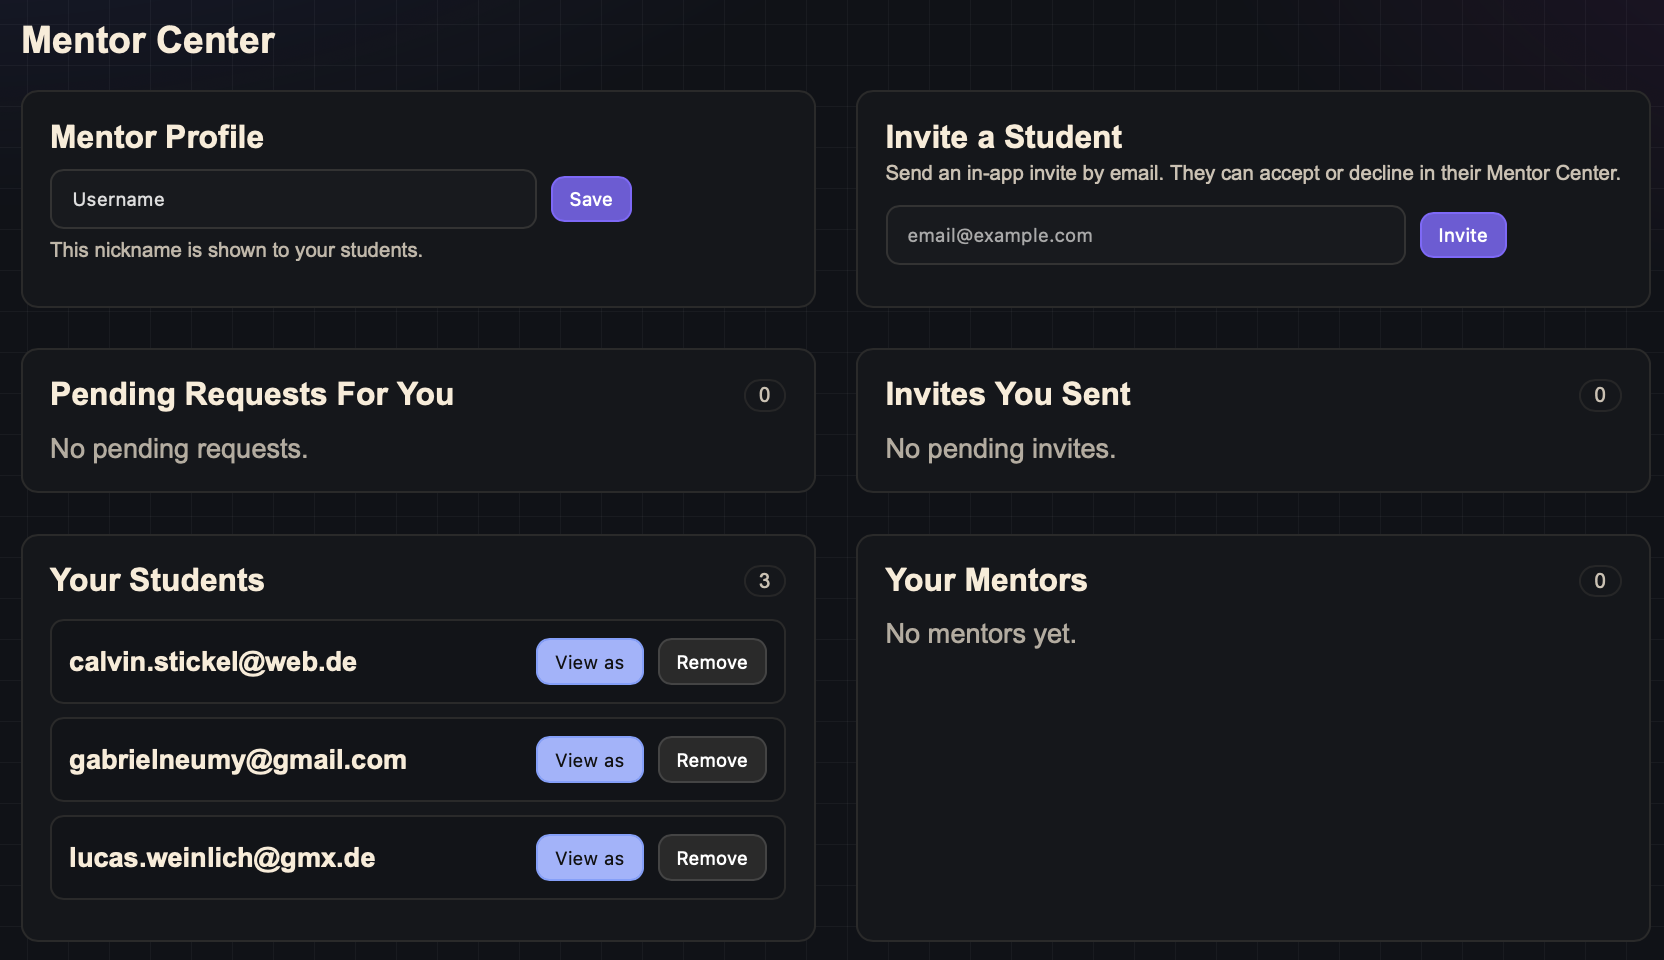View as lucas.weinlich@gmx.de
Image resolution: width=1664 pixels, height=960 pixels.
[590, 858]
